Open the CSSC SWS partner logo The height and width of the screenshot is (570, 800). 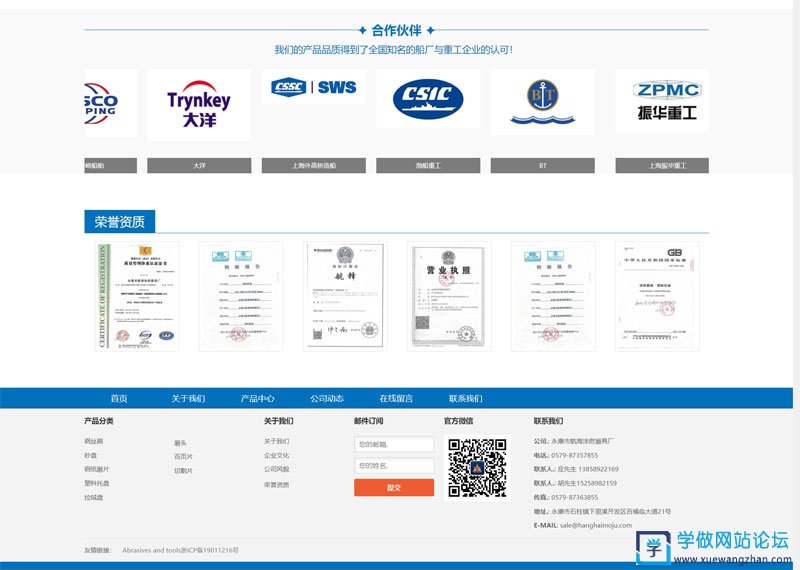(313, 87)
